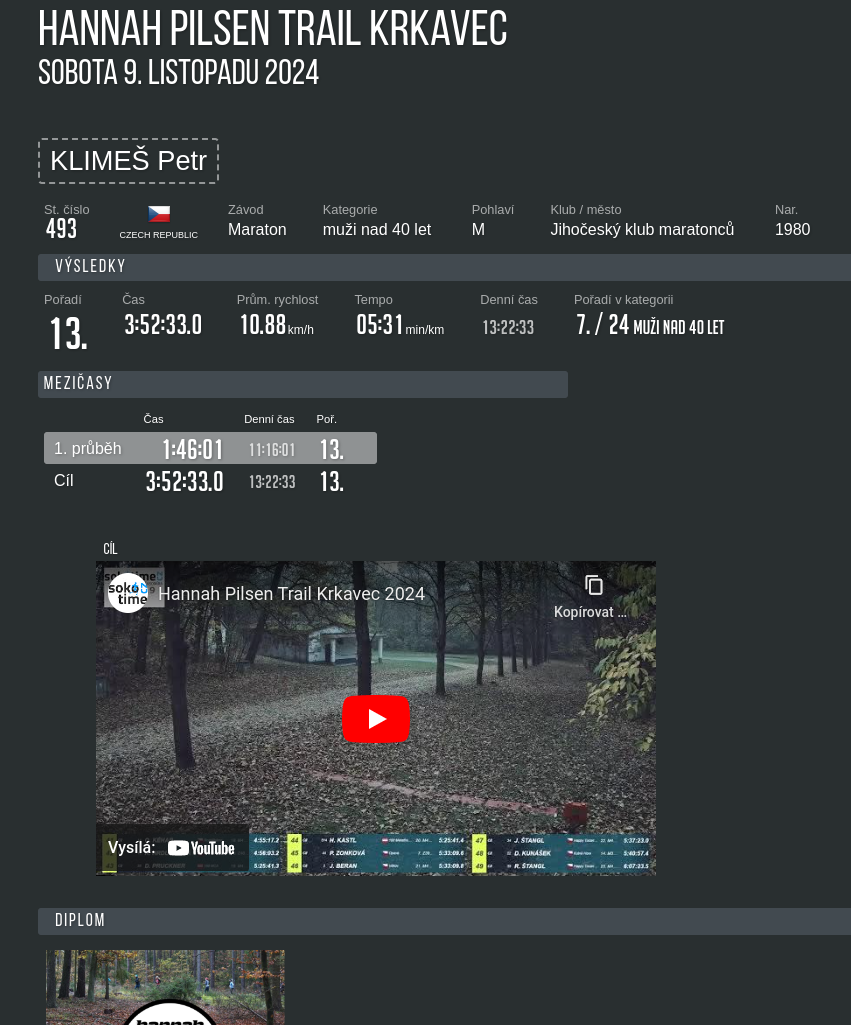Click the Poř. column header in Mezičasy
851x1025 pixels.
tap(327, 419)
